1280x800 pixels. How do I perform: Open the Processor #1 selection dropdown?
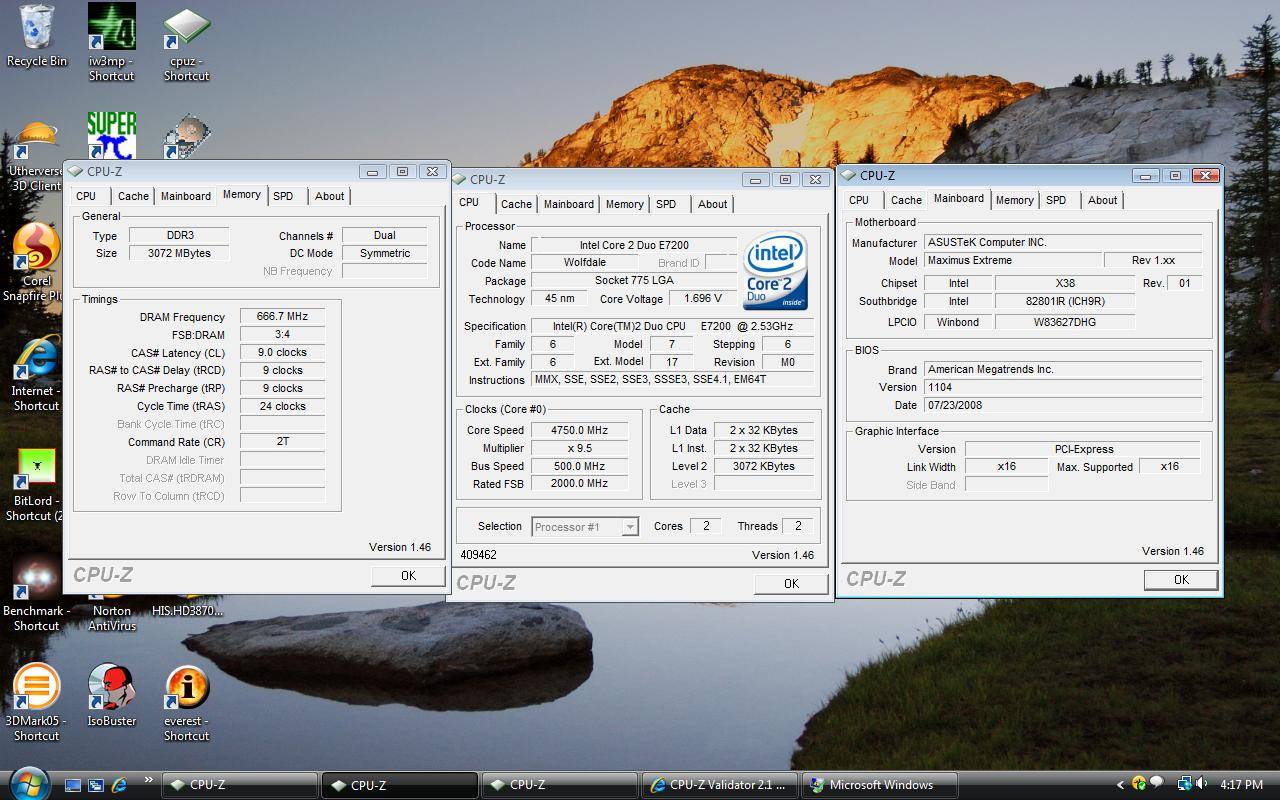coord(585,527)
